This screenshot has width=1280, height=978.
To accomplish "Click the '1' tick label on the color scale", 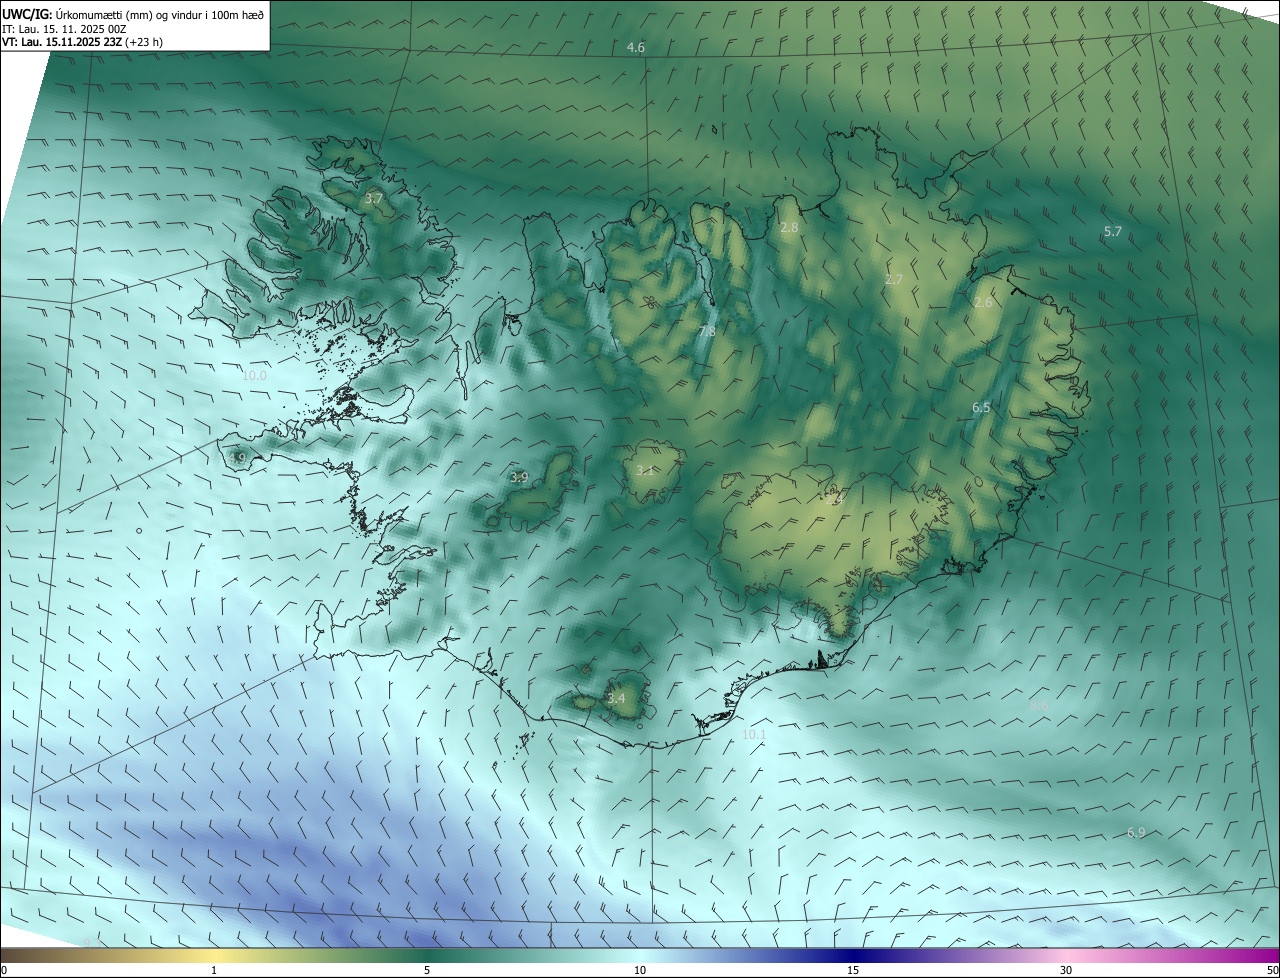I will (214, 970).
